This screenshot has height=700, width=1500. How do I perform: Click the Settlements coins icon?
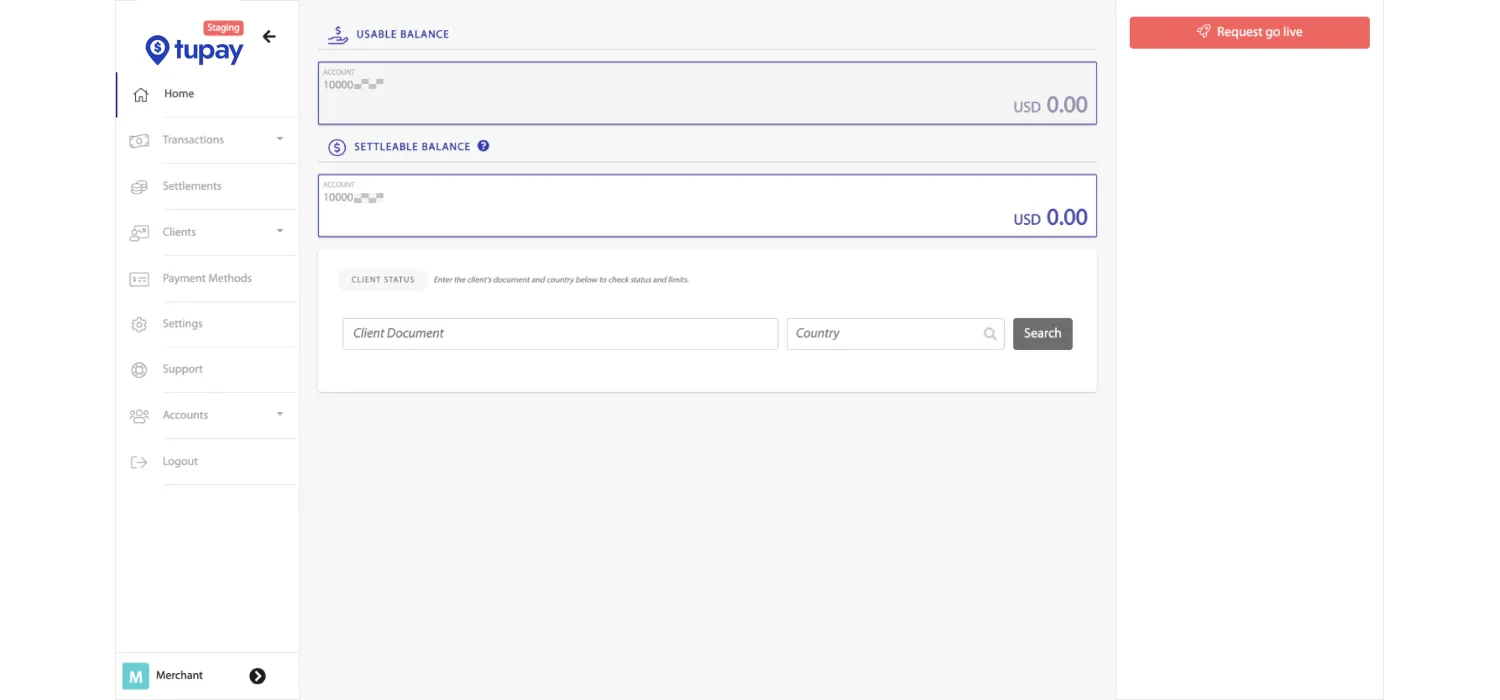click(x=139, y=187)
